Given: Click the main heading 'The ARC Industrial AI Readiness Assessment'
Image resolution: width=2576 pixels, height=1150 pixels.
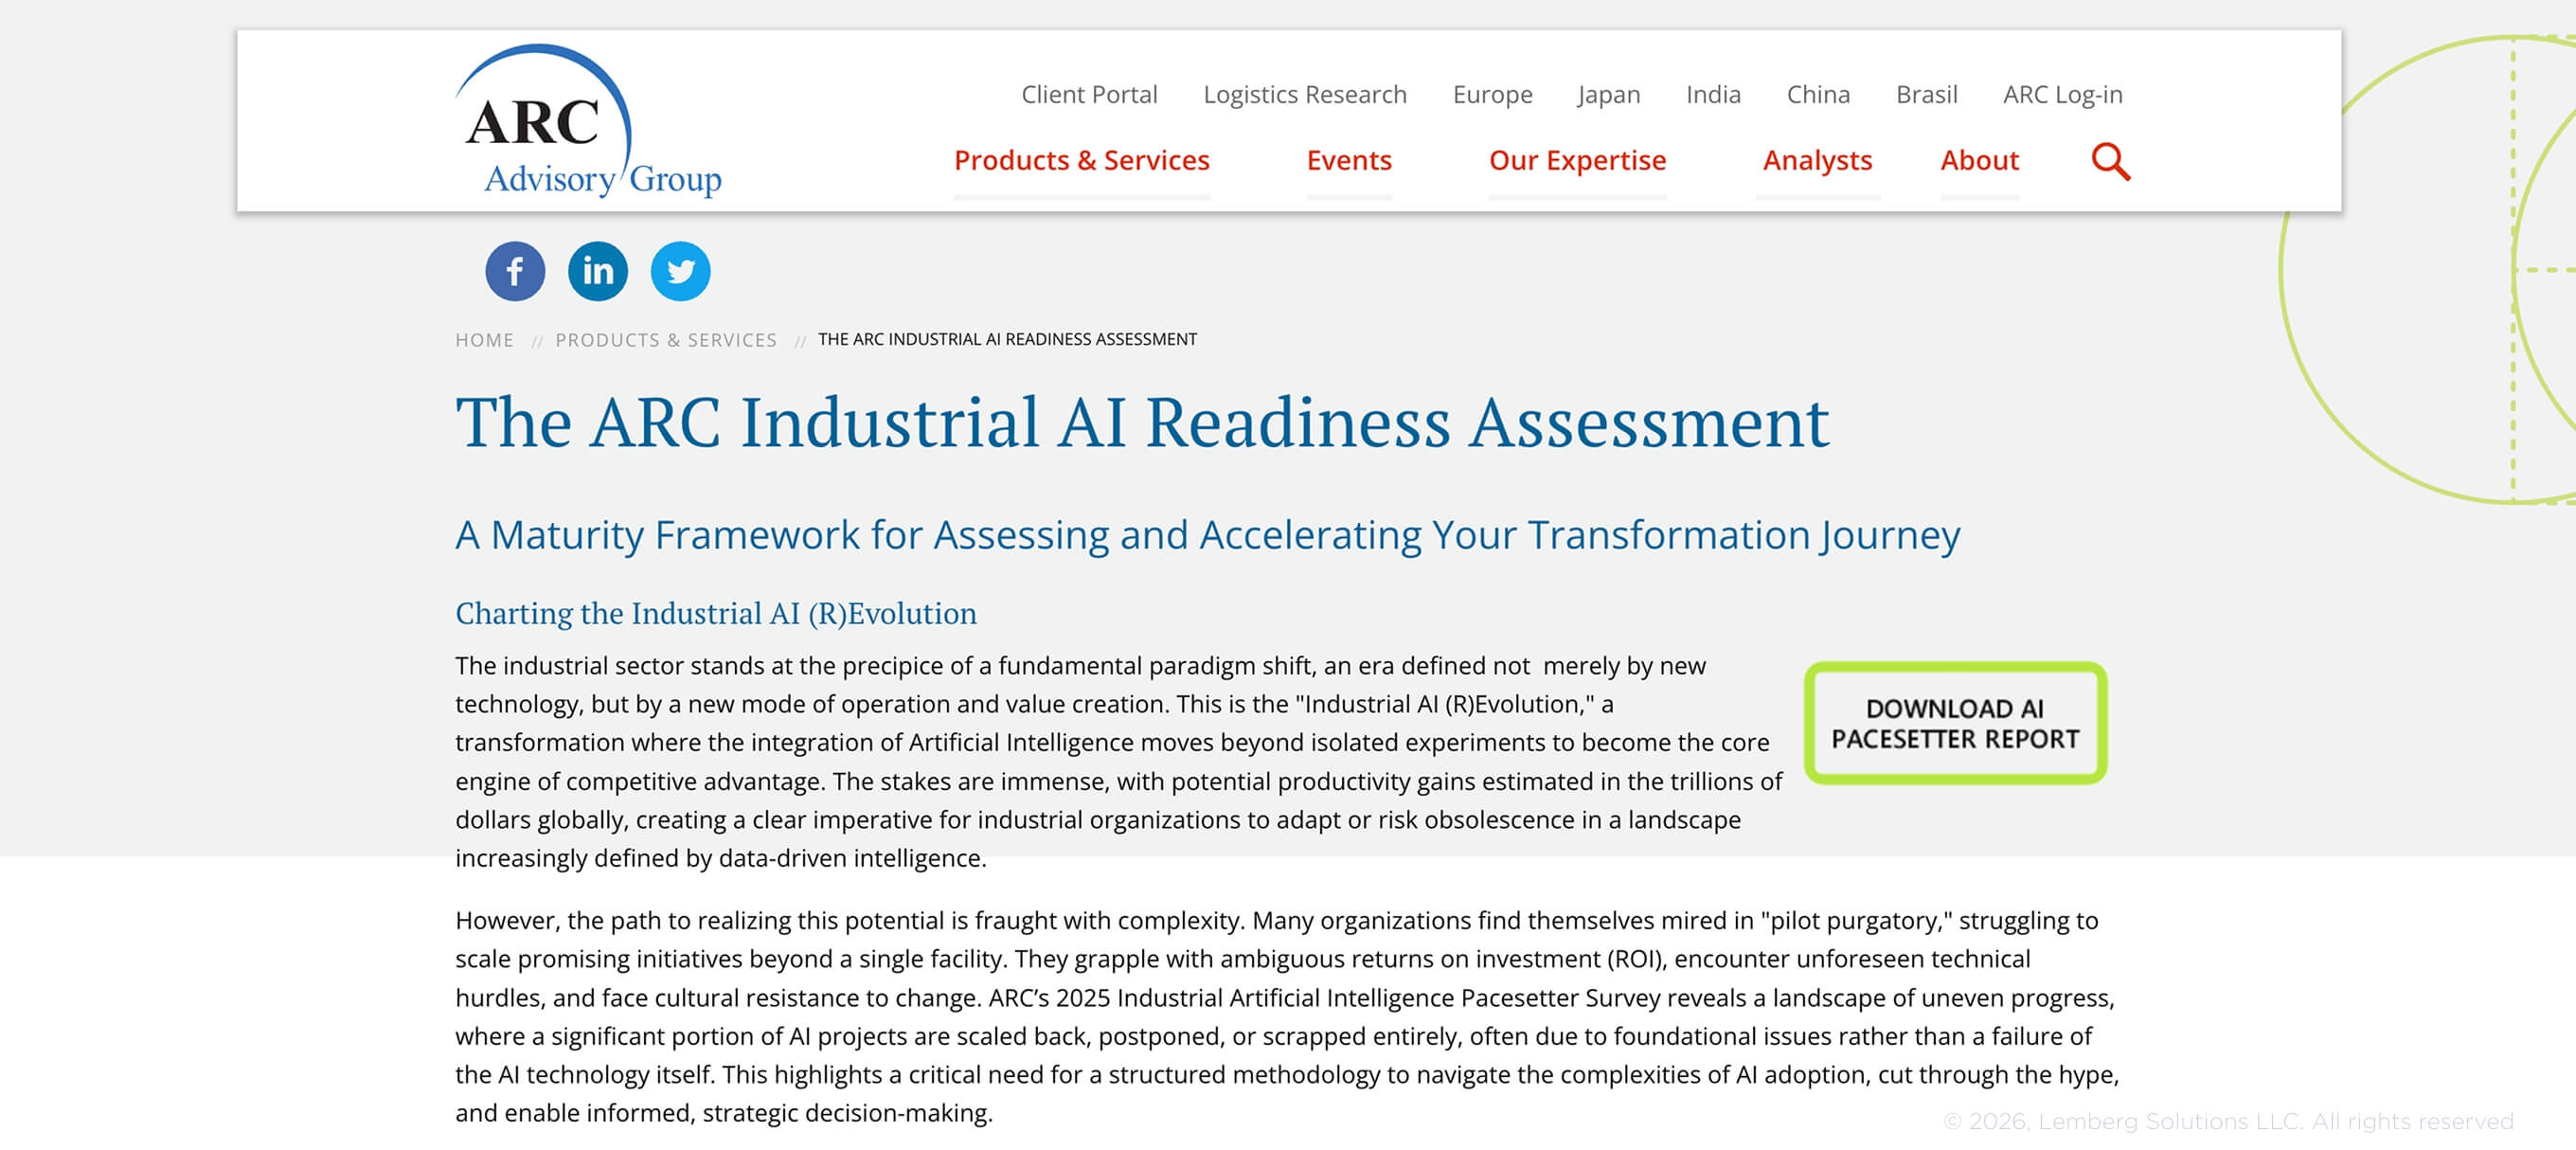Looking at the screenshot, I should [1142, 423].
